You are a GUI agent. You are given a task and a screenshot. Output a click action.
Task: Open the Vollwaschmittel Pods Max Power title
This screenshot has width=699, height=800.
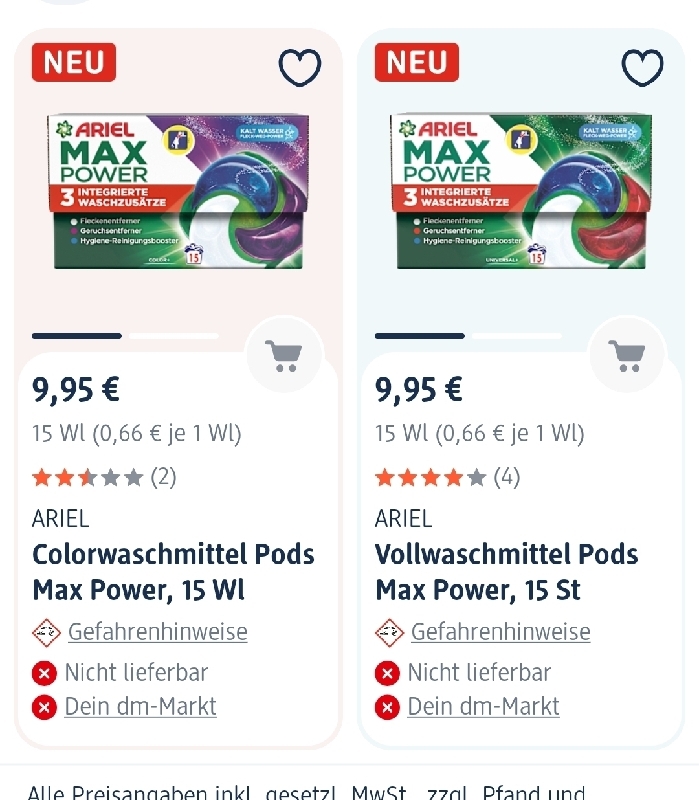[506, 572]
